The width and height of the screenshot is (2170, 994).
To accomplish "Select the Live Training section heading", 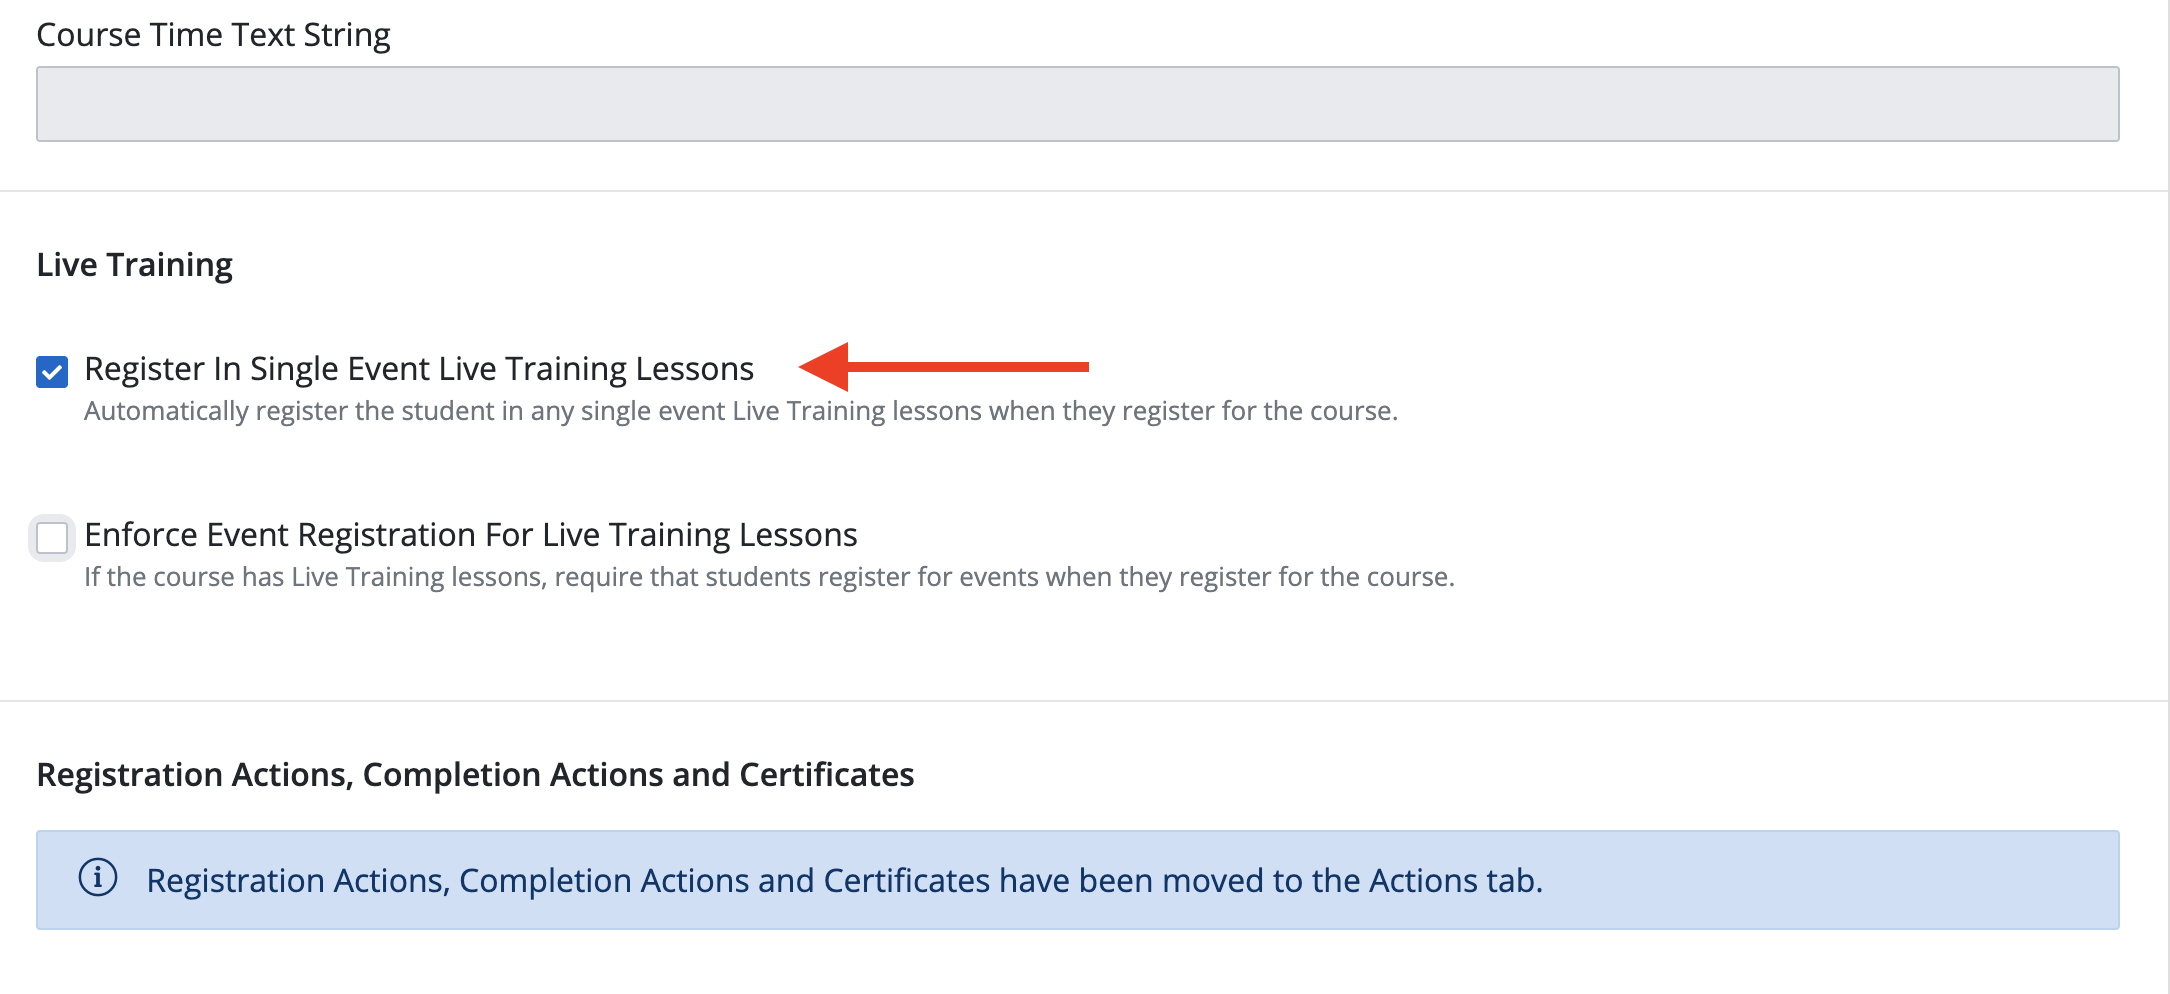I will [135, 265].
